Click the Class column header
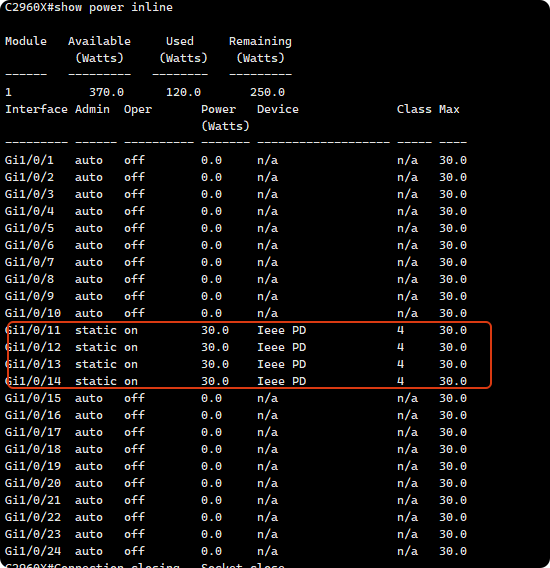This screenshot has height=568, width=550. [414, 109]
